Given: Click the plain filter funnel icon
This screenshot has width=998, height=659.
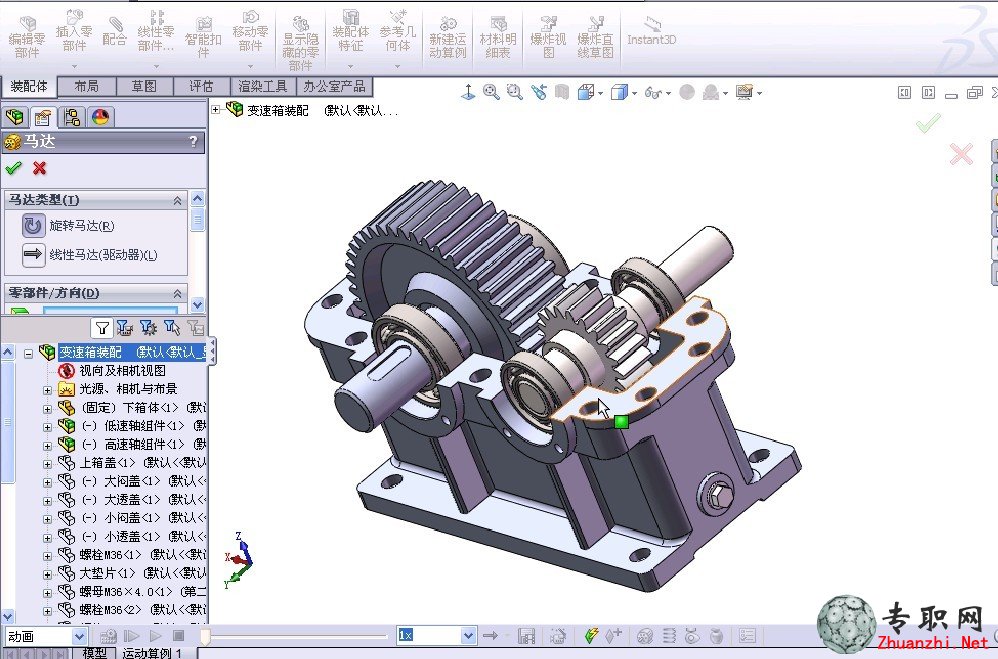Looking at the screenshot, I should point(102,328).
